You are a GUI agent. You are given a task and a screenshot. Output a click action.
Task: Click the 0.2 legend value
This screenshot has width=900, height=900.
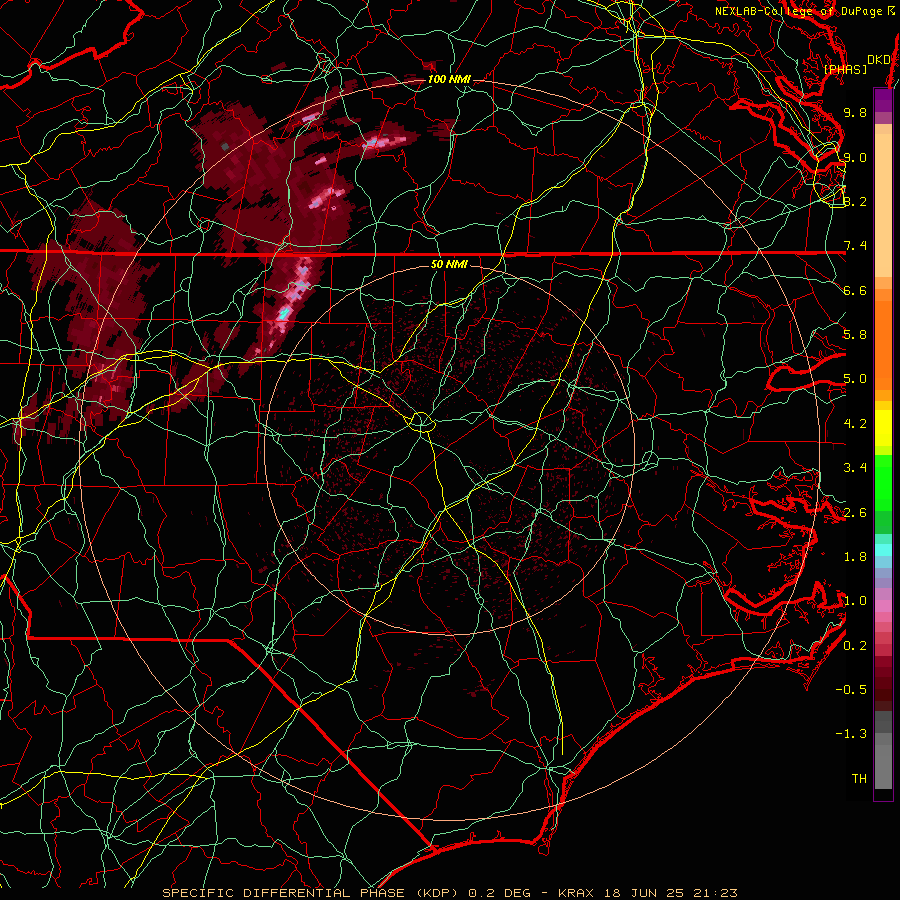click(855, 646)
